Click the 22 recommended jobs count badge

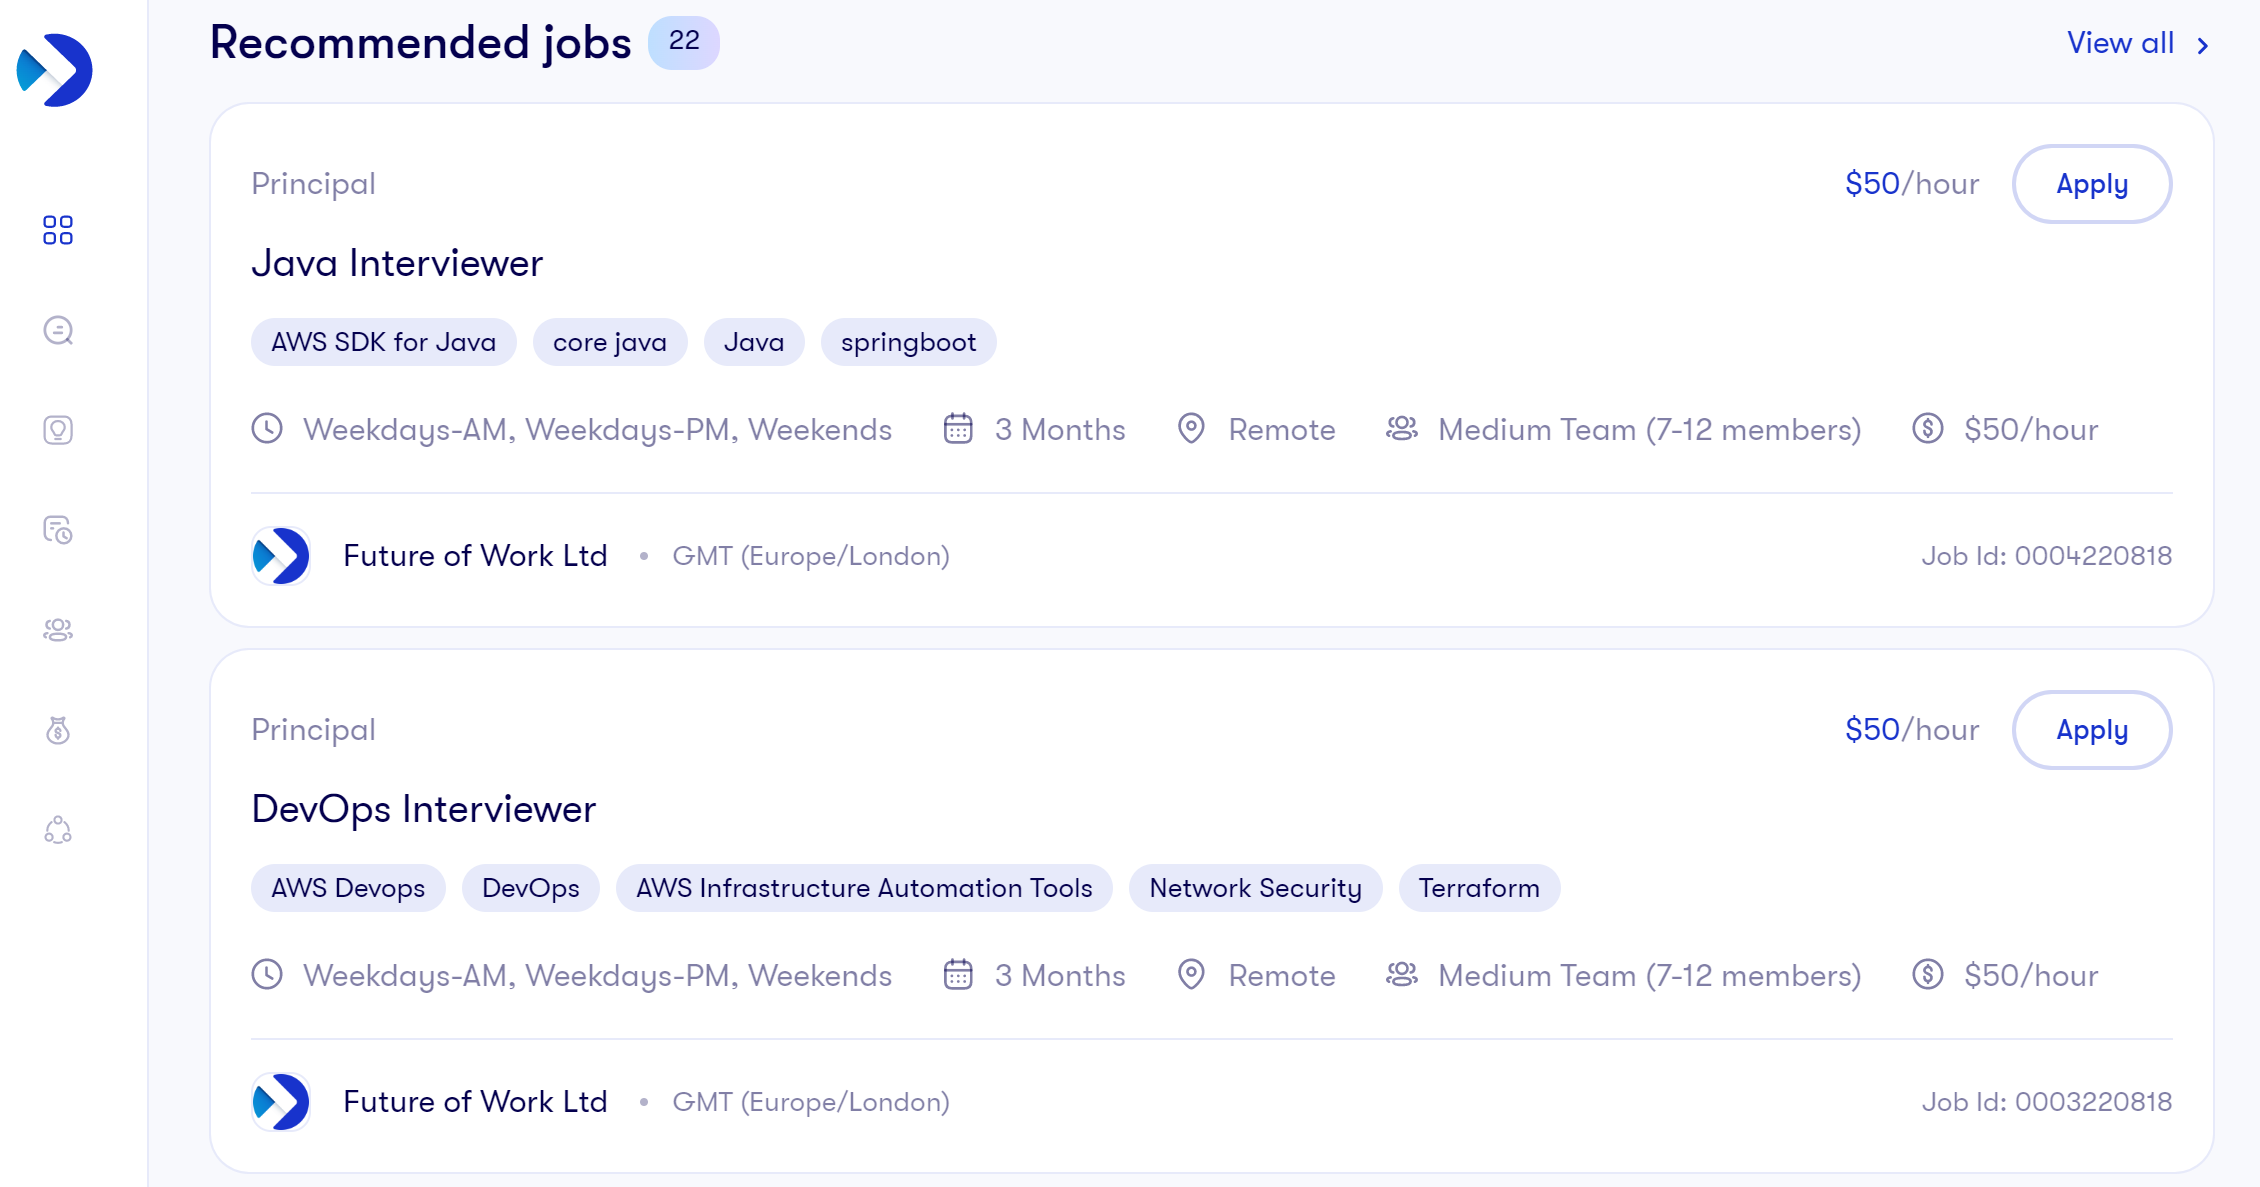(684, 42)
